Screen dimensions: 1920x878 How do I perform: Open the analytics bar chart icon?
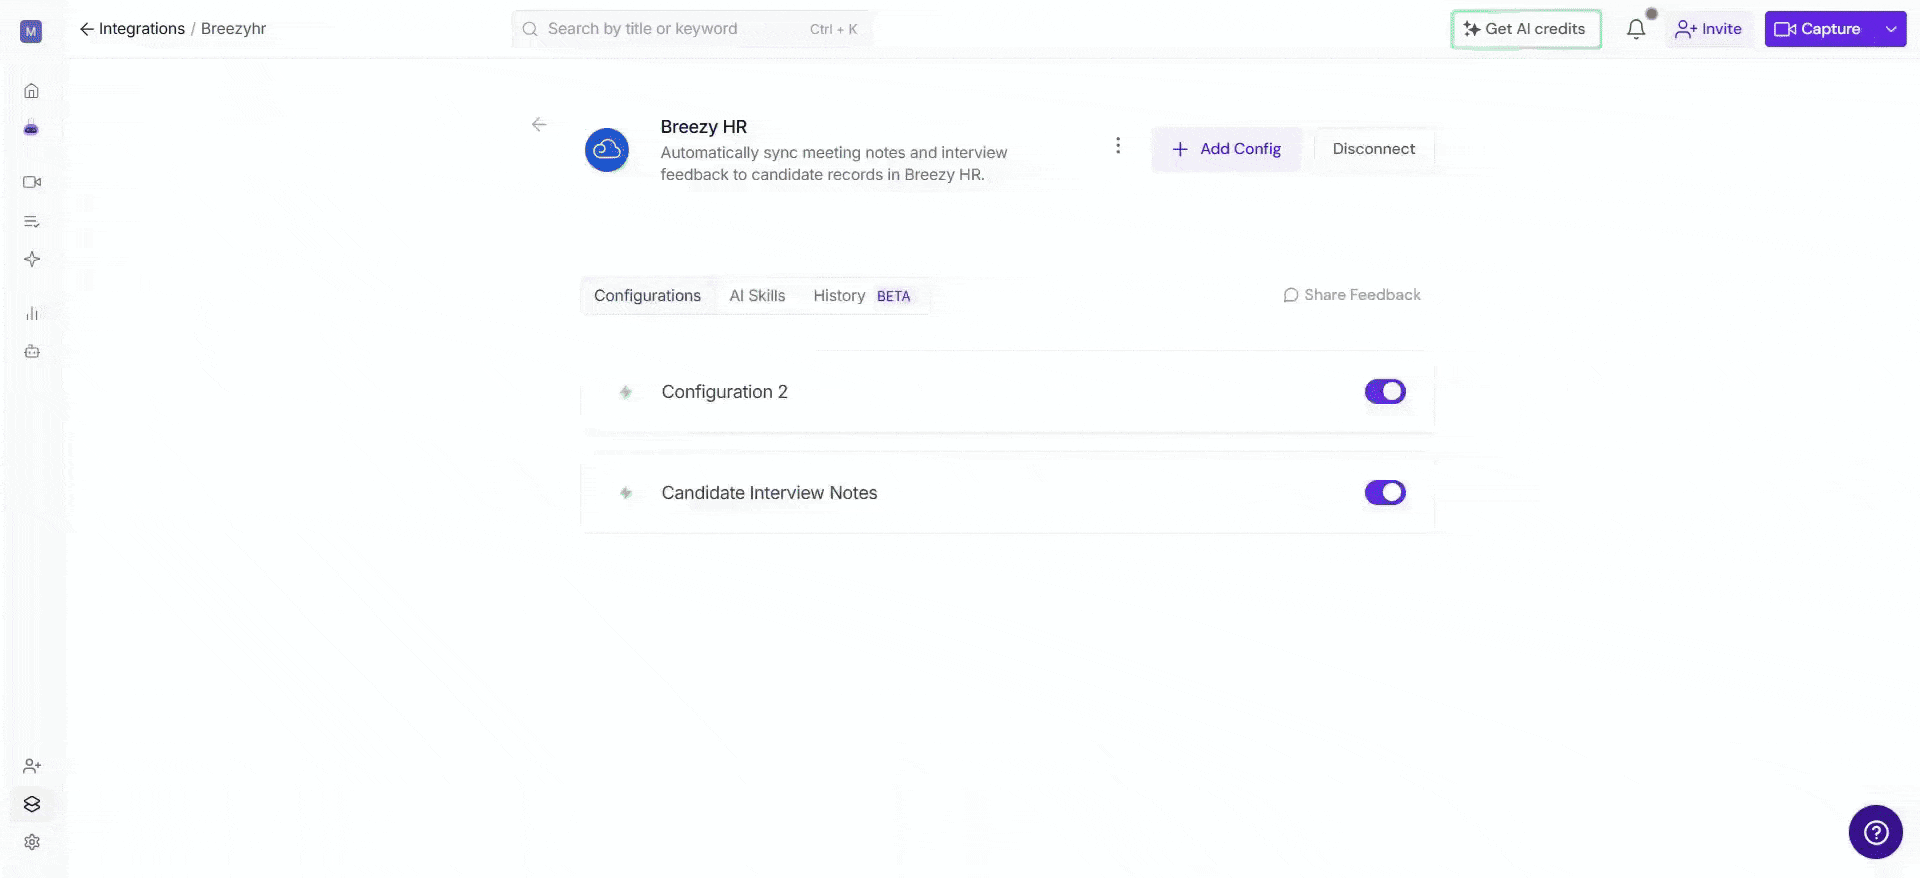[x=32, y=313]
